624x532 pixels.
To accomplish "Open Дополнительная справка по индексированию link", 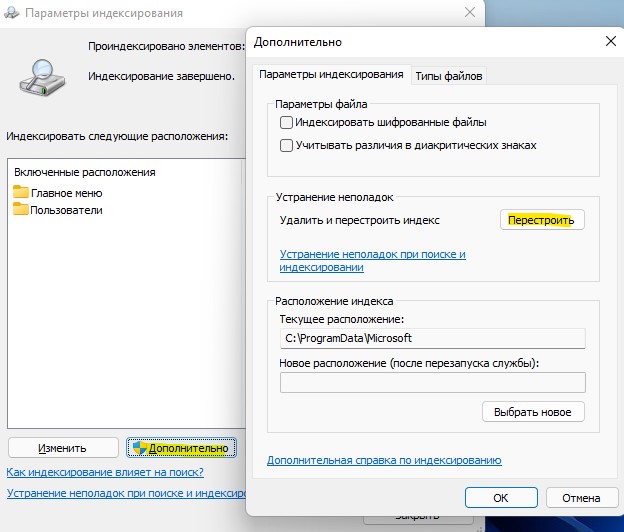I will click(384, 460).
